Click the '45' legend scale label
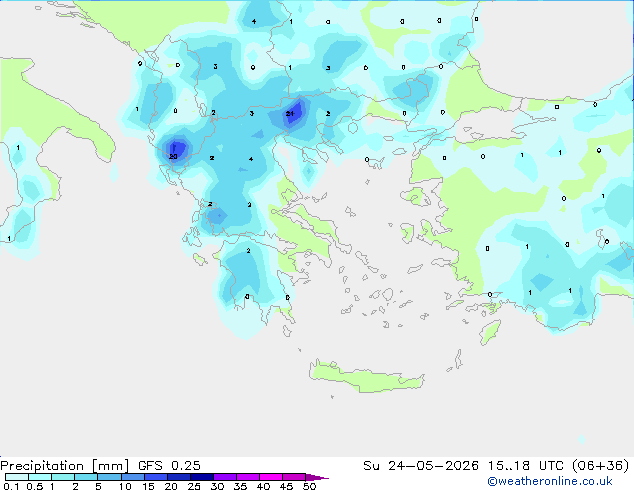 pyautogui.click(x=287, y=486)
